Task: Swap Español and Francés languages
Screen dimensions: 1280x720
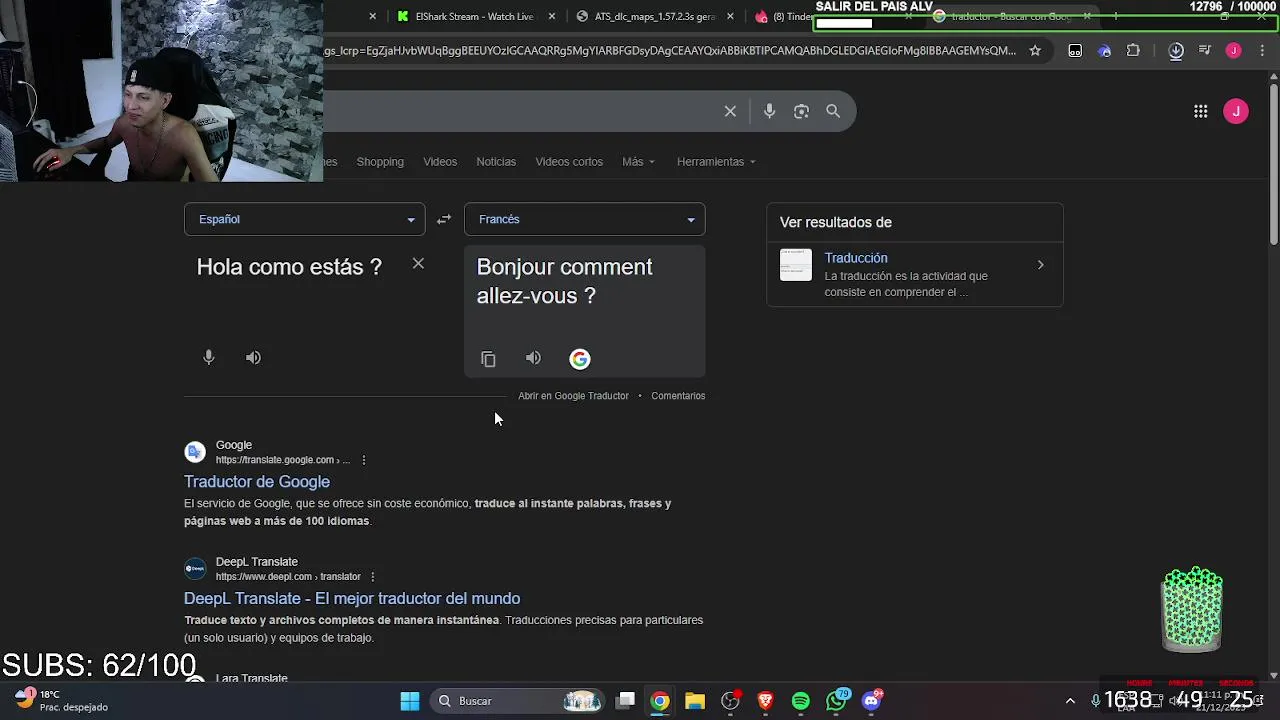Action: point(444,219)
